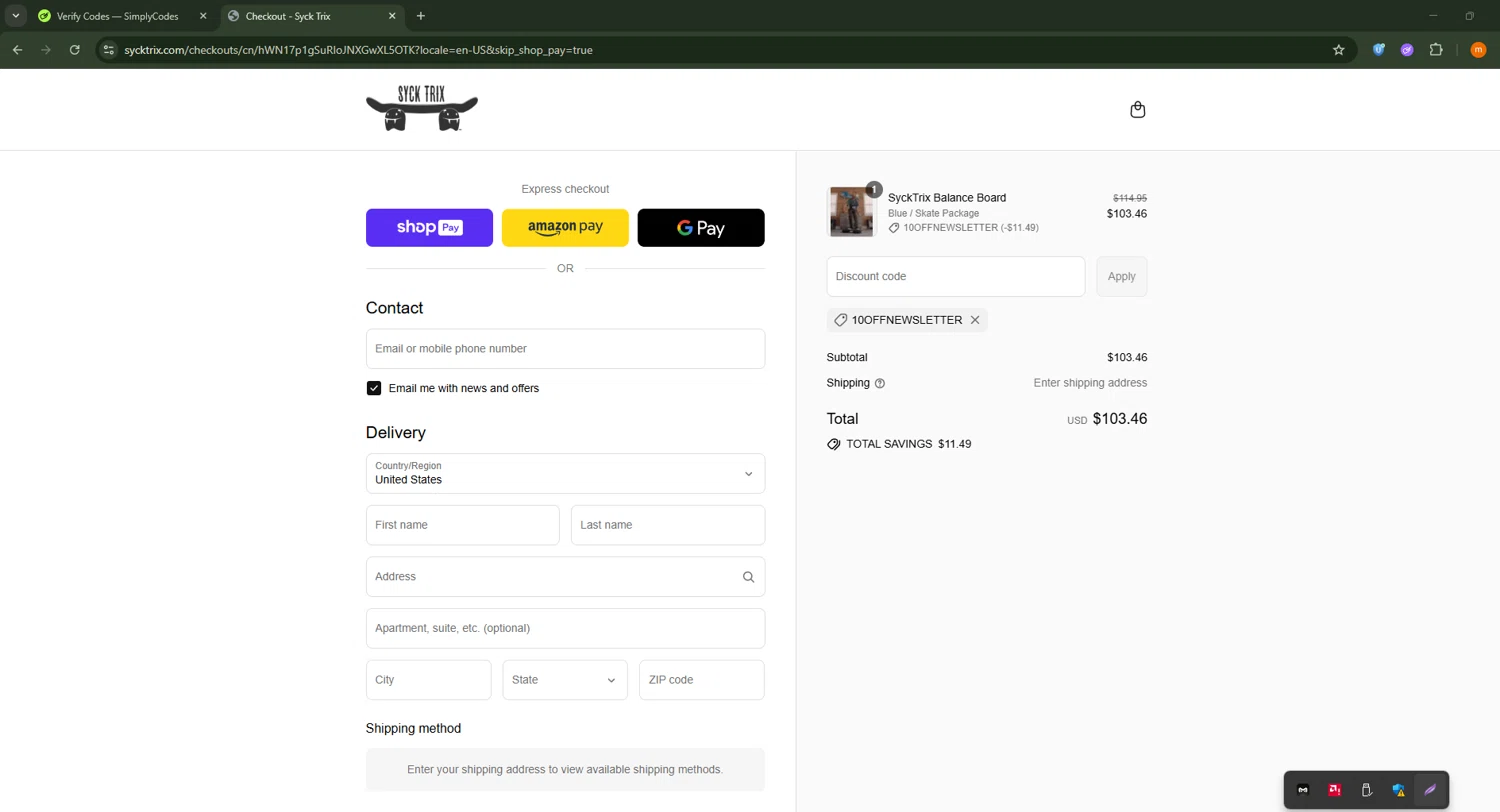
Task: Open the red AMD software tray icon
Action: [1335, 790]
